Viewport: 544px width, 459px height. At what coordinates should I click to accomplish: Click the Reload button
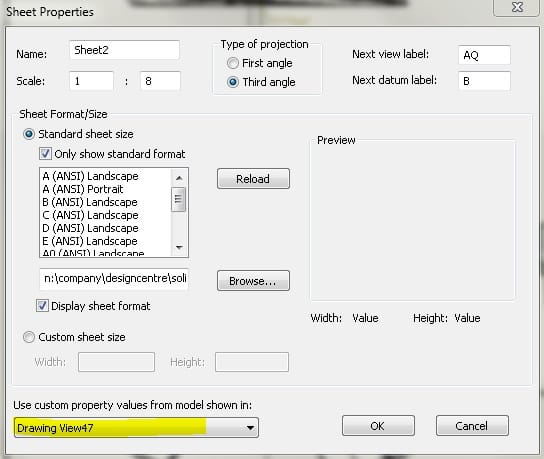point(253,179)
